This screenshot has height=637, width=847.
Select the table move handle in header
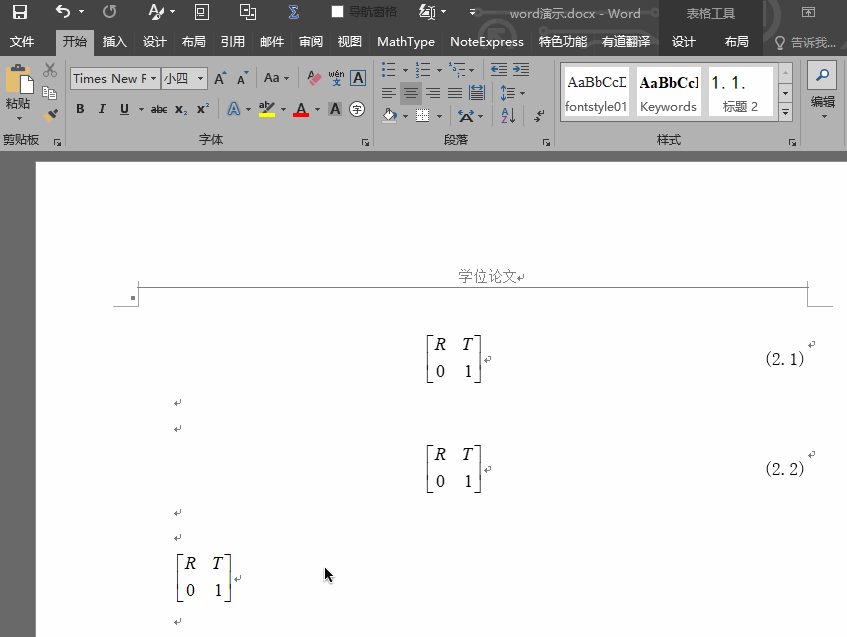133,298
